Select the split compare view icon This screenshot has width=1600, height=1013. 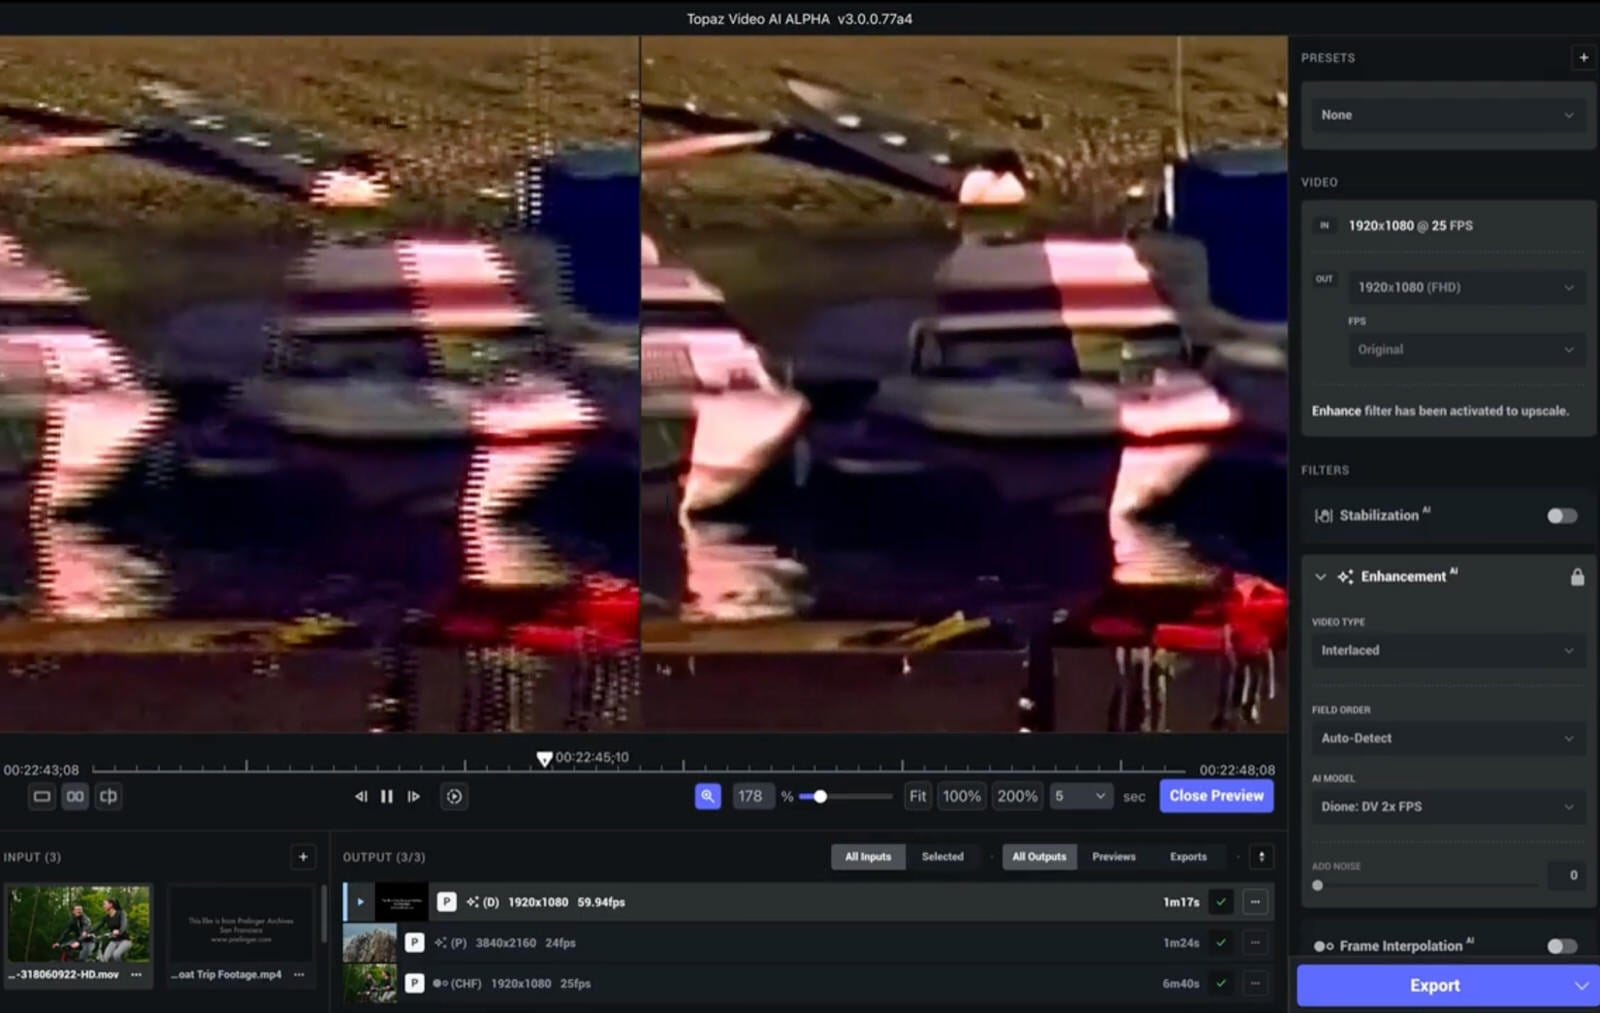(108, 797)
